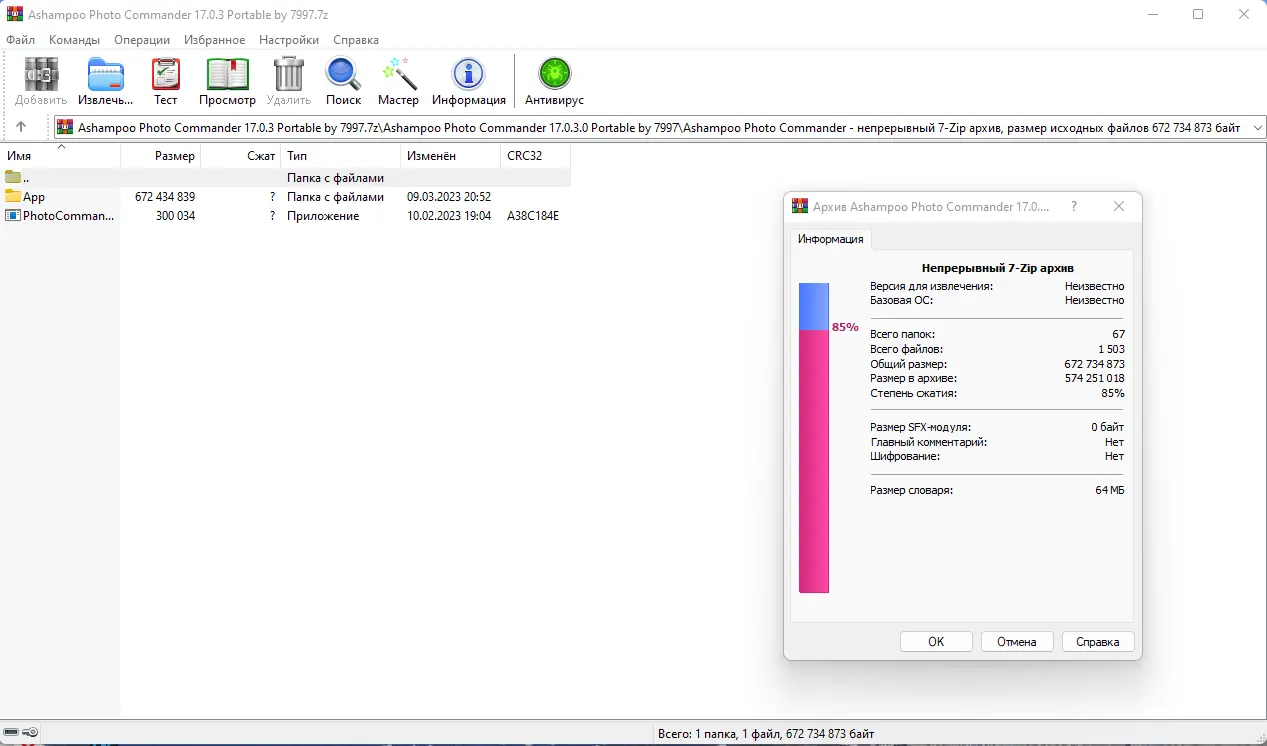Add files using the Добавить toolbar icon
The image size is (1267, 746).
(x=40, y=75)
